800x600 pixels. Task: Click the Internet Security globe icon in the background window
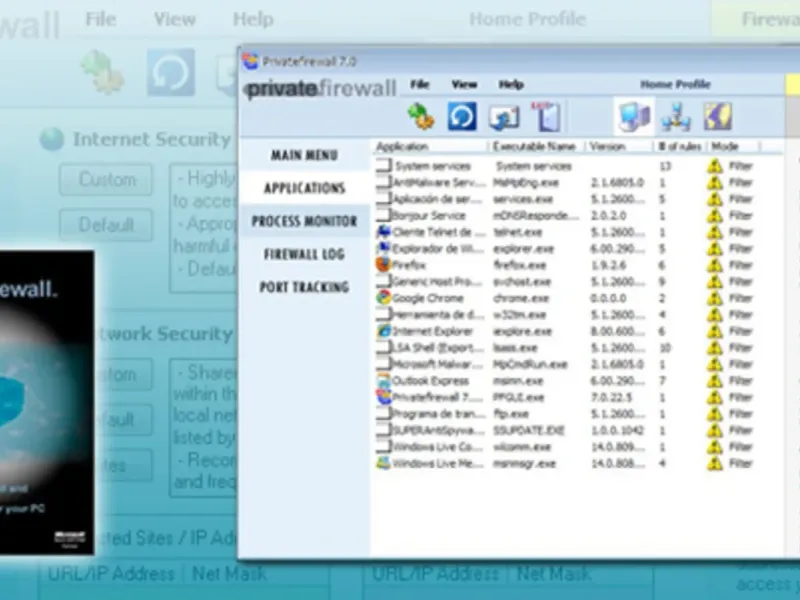(x=52, y=139)
